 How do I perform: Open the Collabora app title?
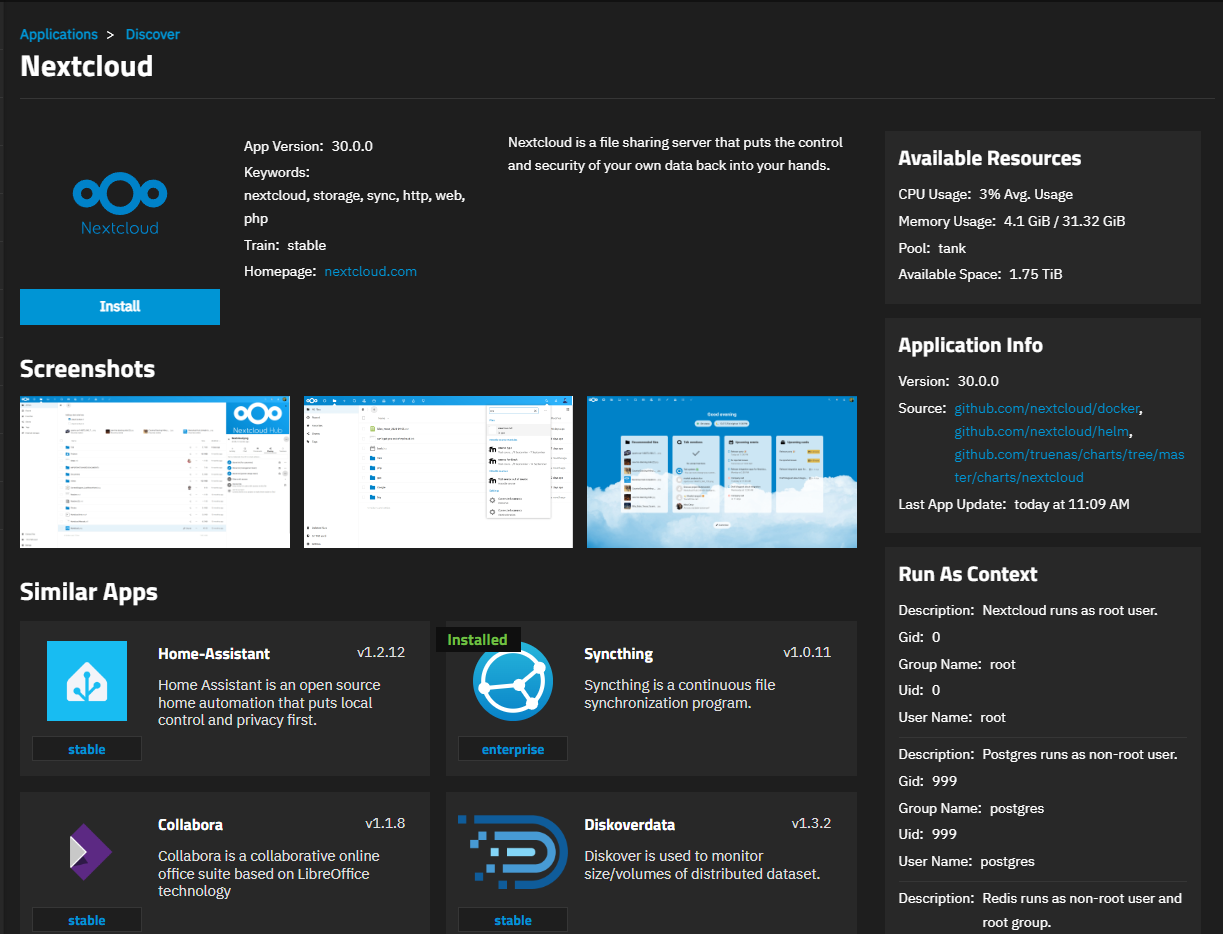pyautogui.click(x=190, y=825)
